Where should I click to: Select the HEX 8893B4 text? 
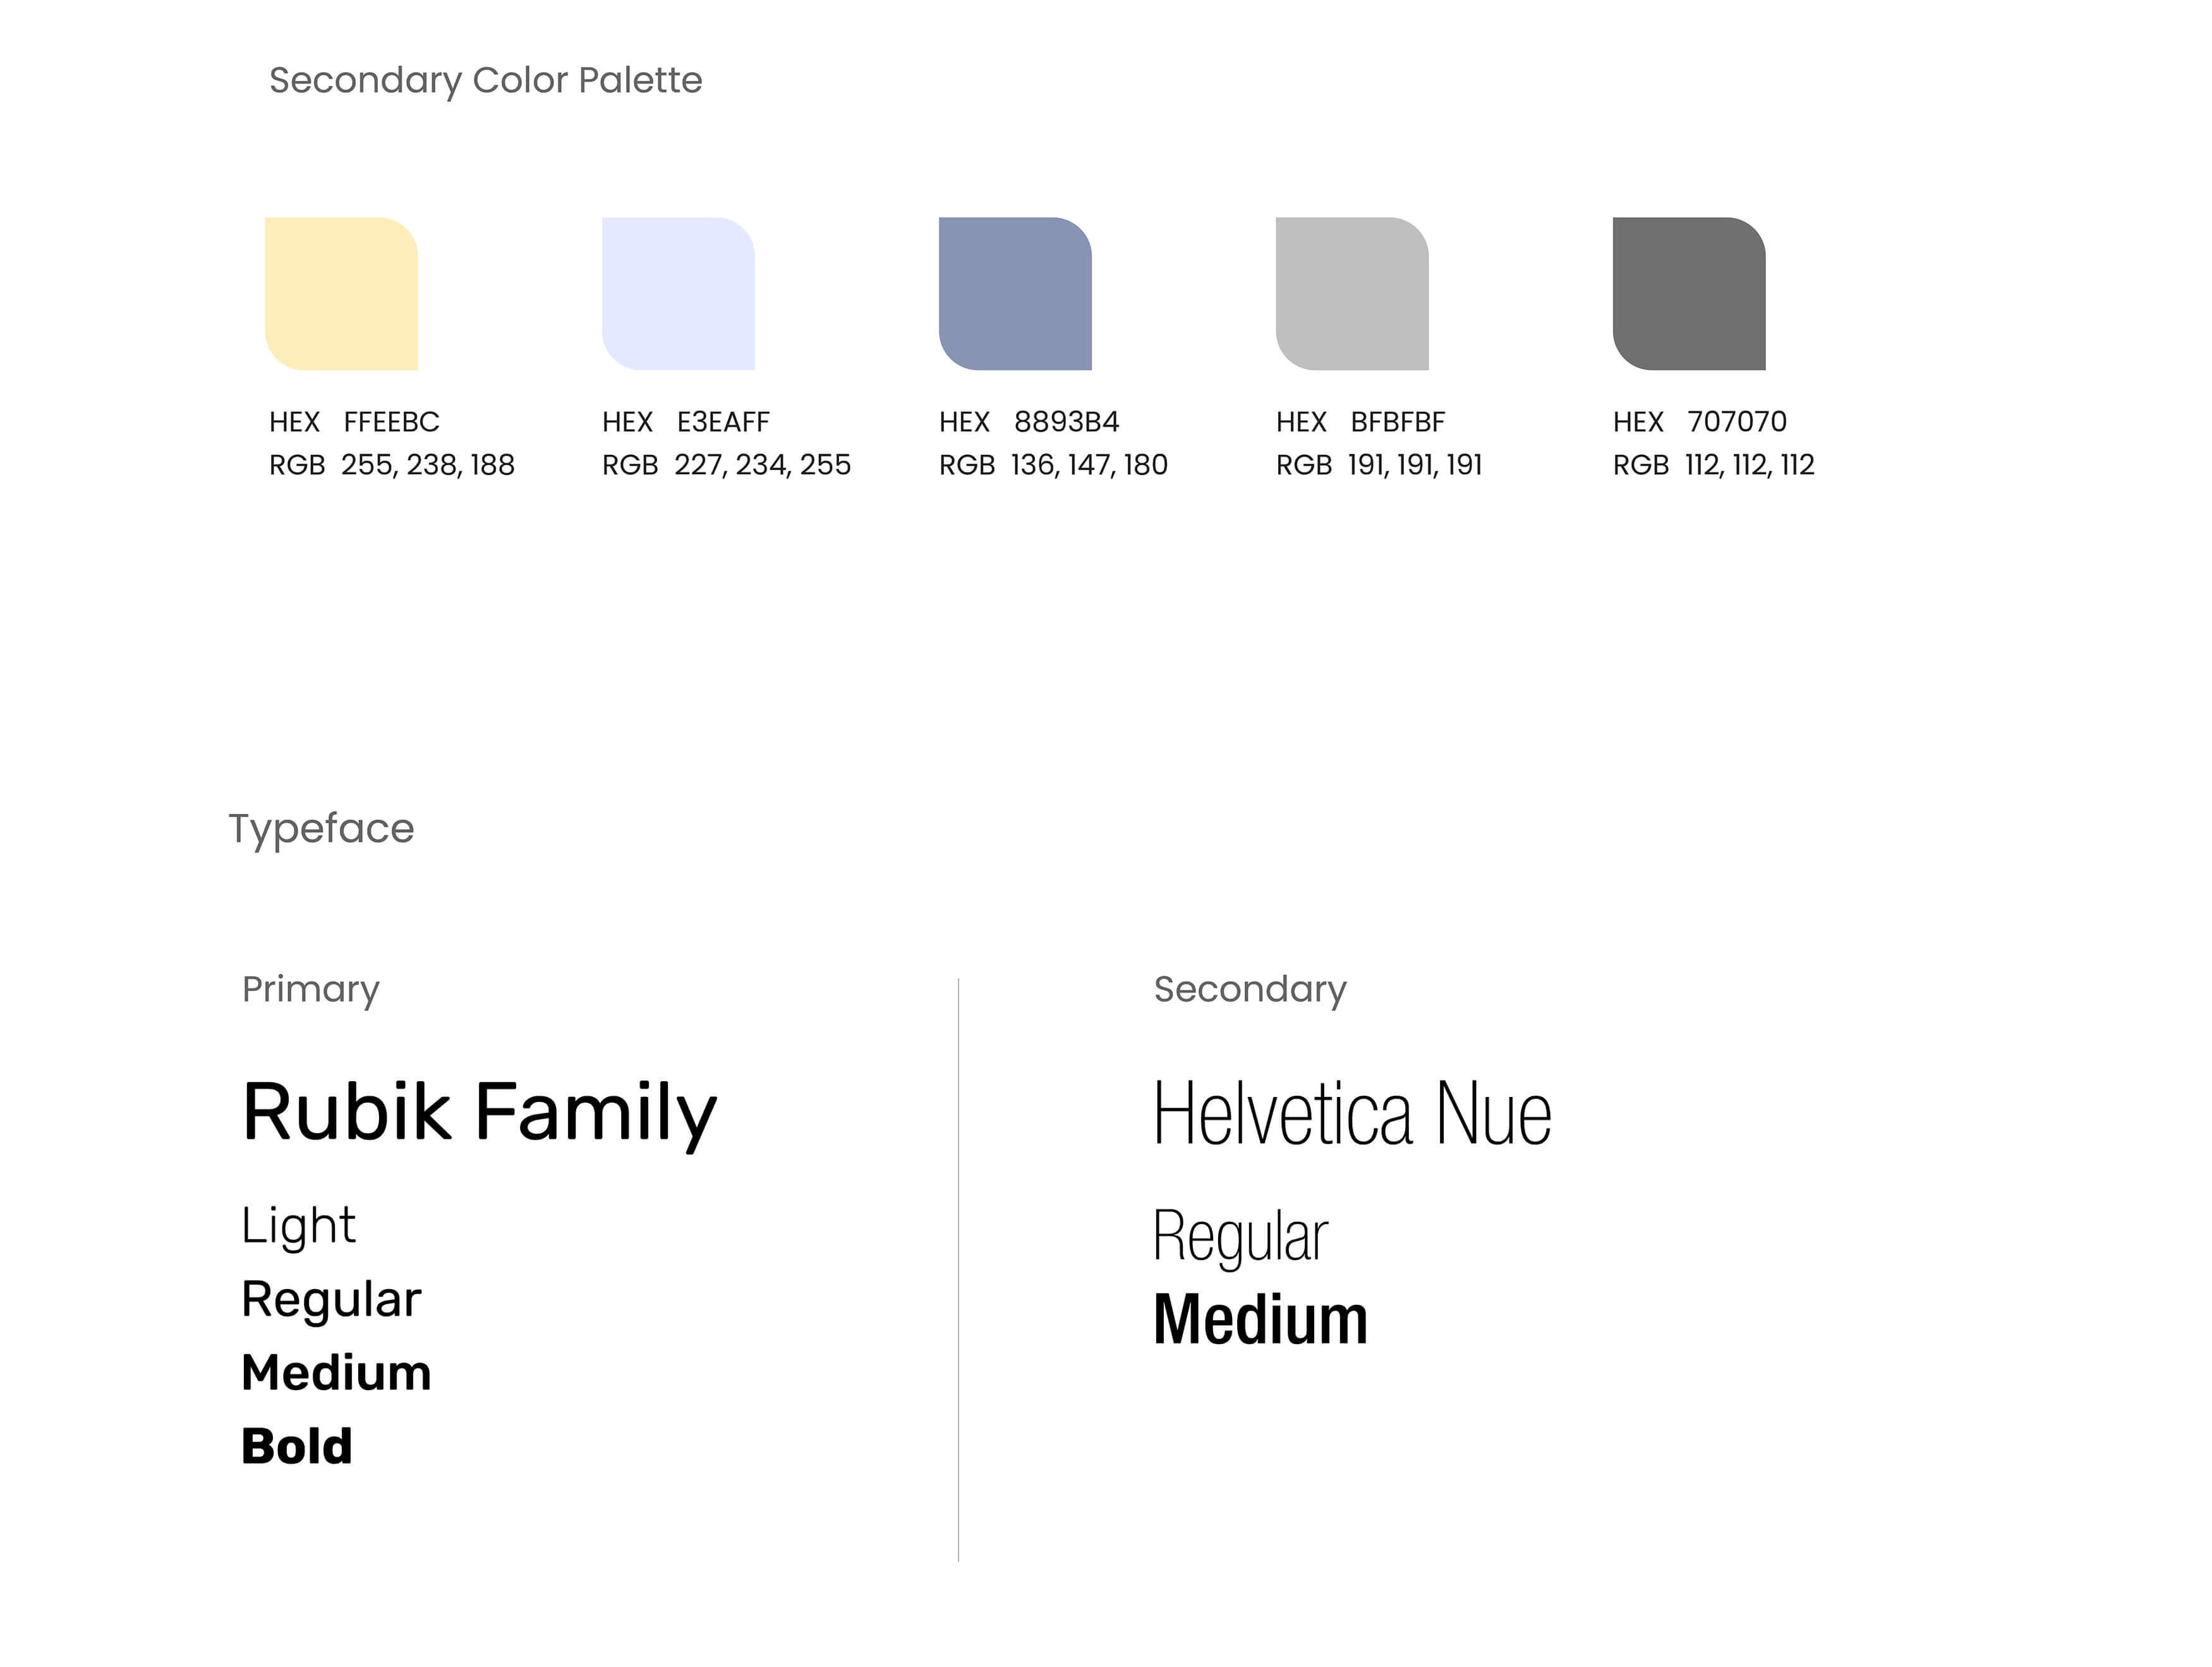click(1029, 422)
